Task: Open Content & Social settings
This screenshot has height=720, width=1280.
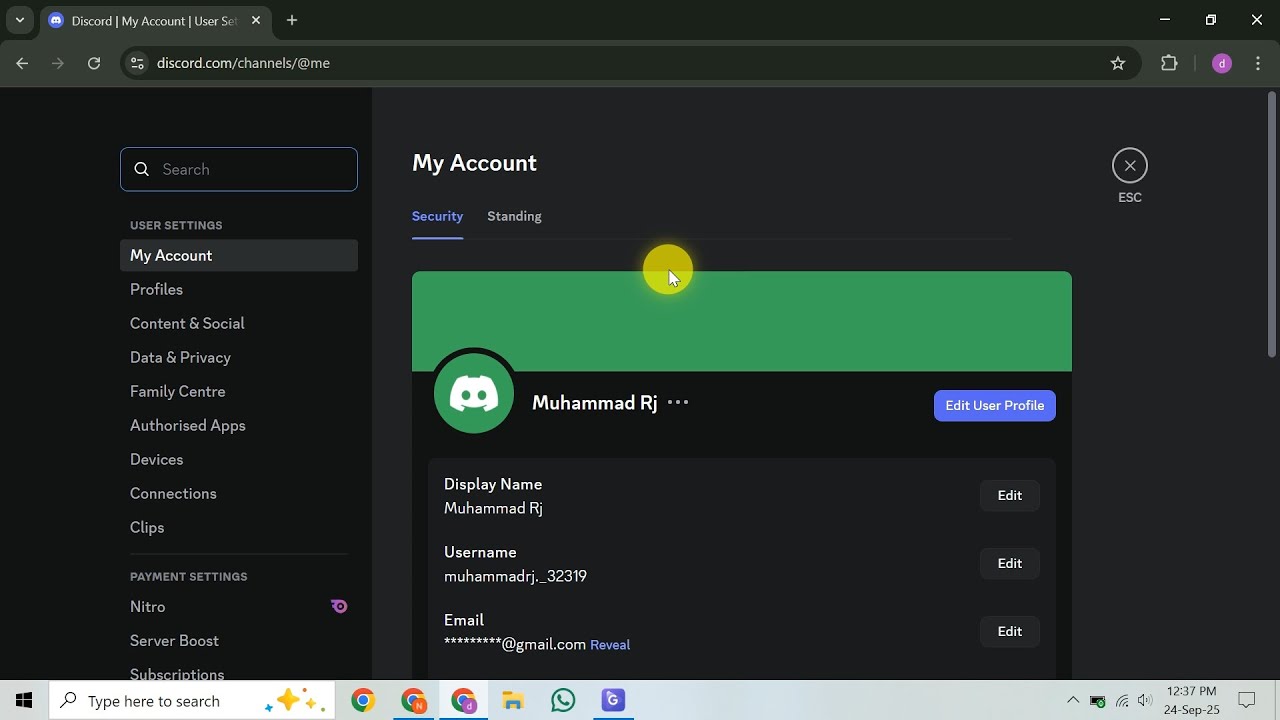Action: (239, 323)
